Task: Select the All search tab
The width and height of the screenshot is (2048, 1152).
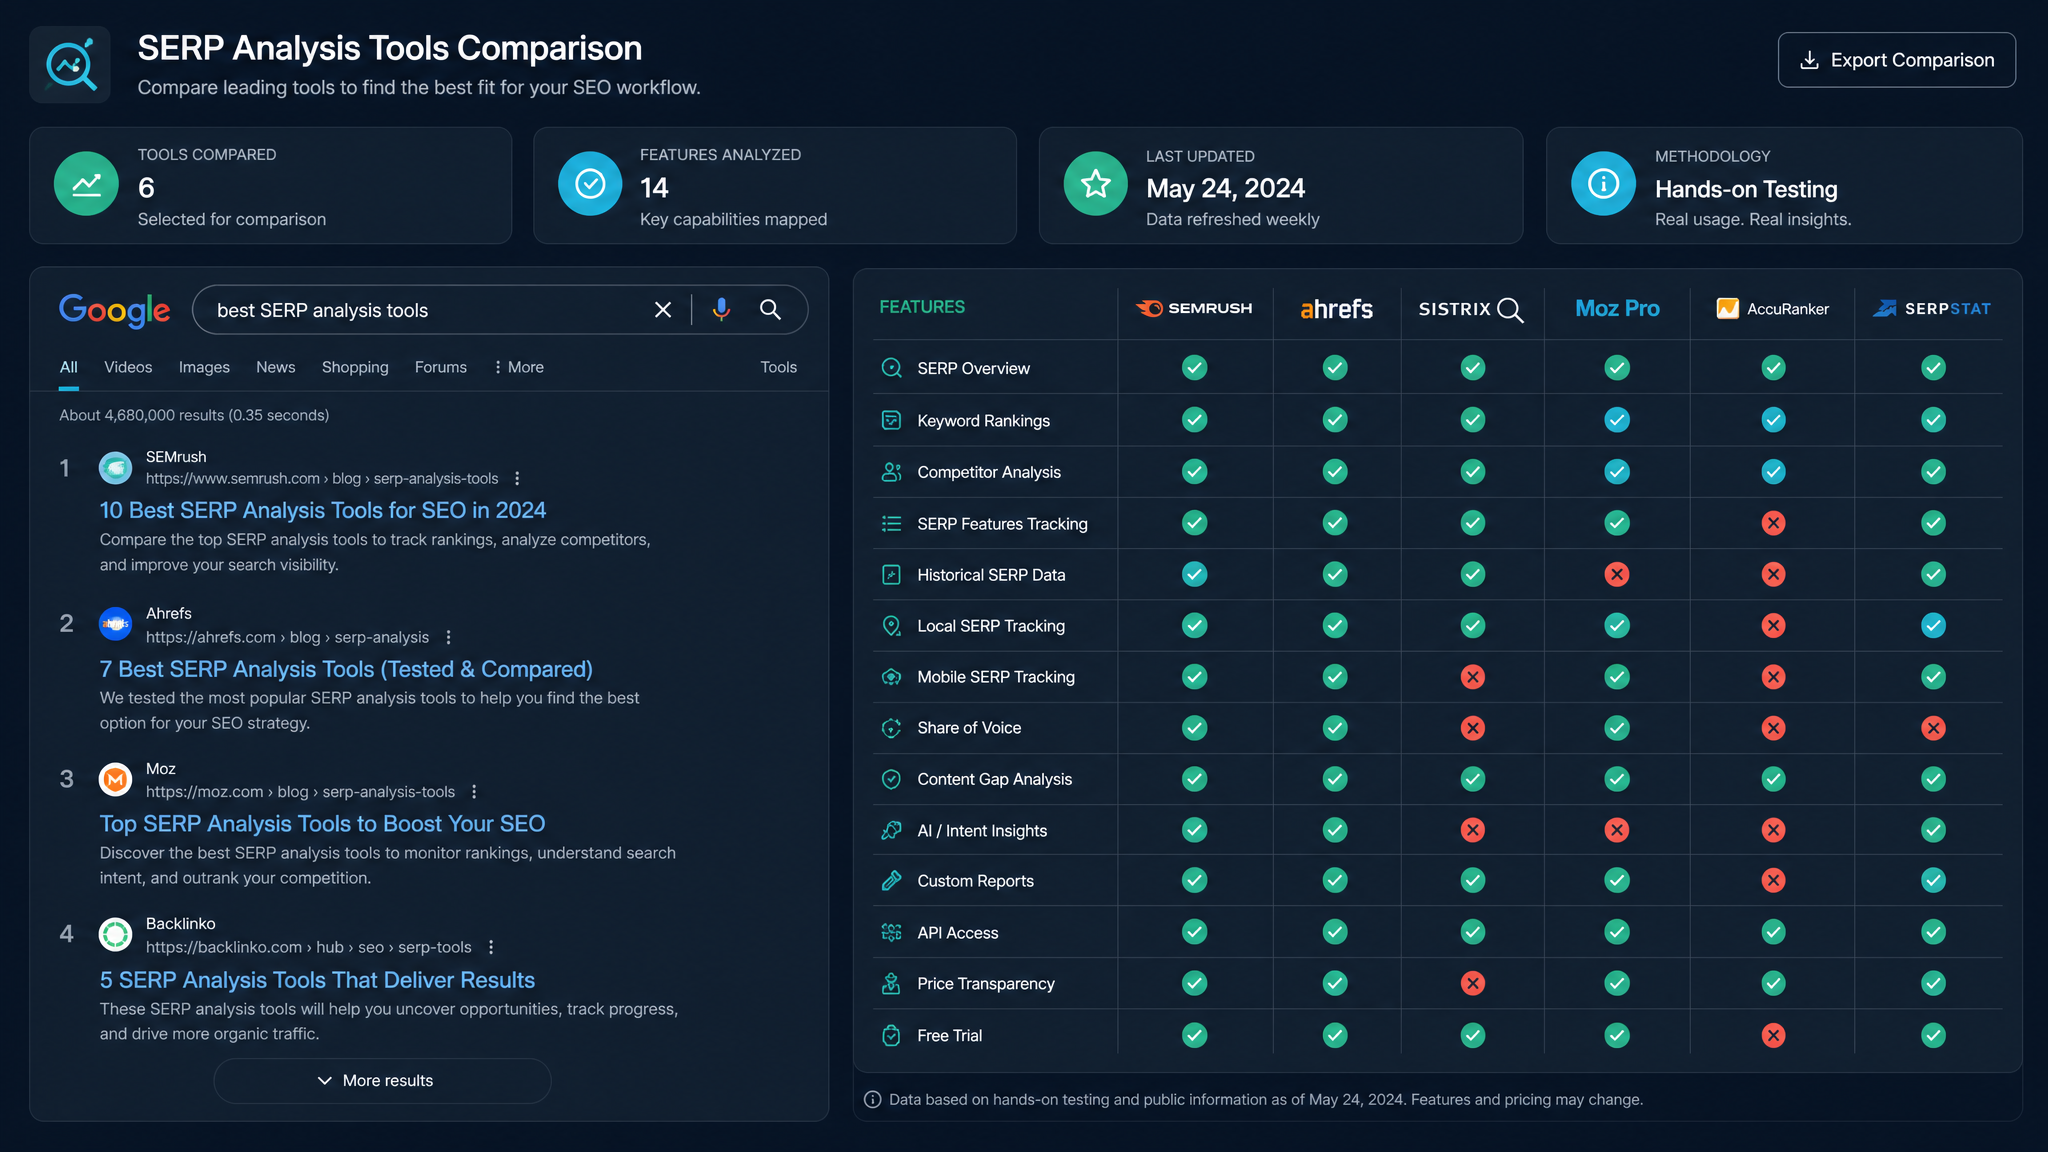Action: 68,367
